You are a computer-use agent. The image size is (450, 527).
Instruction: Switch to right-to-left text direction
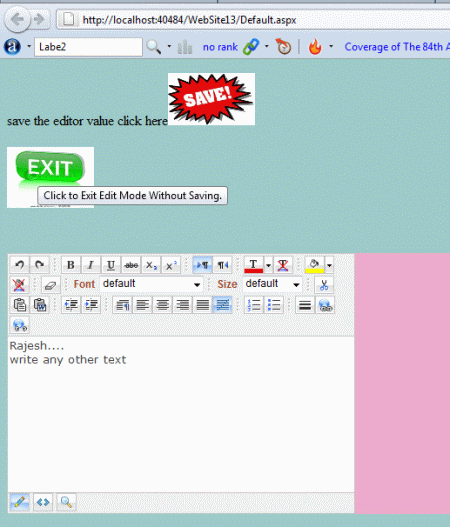coord(222,265)
